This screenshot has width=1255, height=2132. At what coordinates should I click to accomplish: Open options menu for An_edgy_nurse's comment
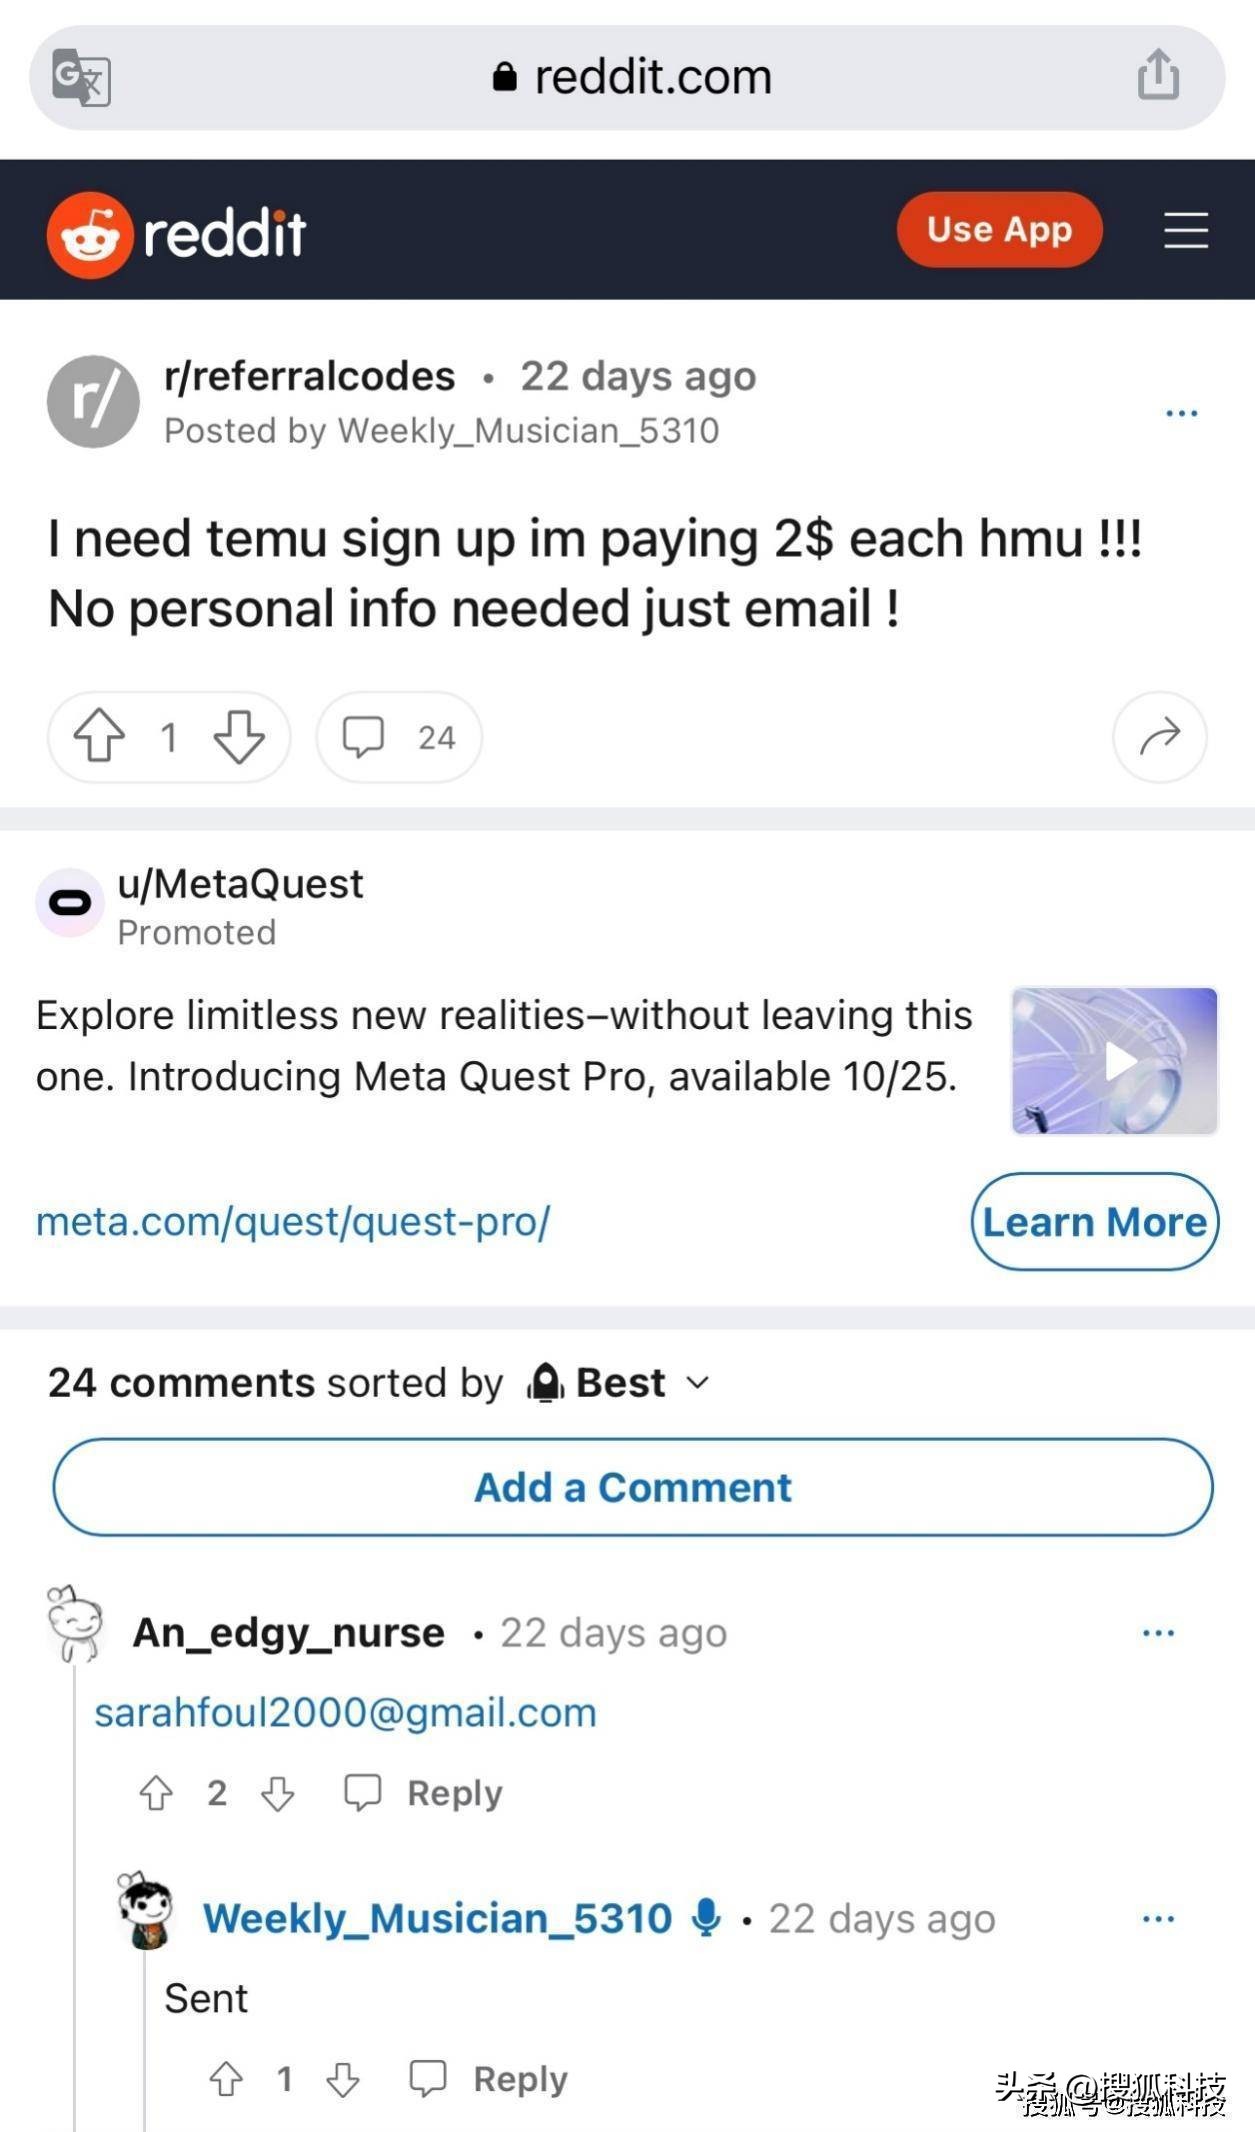tap(1158, 1633)
